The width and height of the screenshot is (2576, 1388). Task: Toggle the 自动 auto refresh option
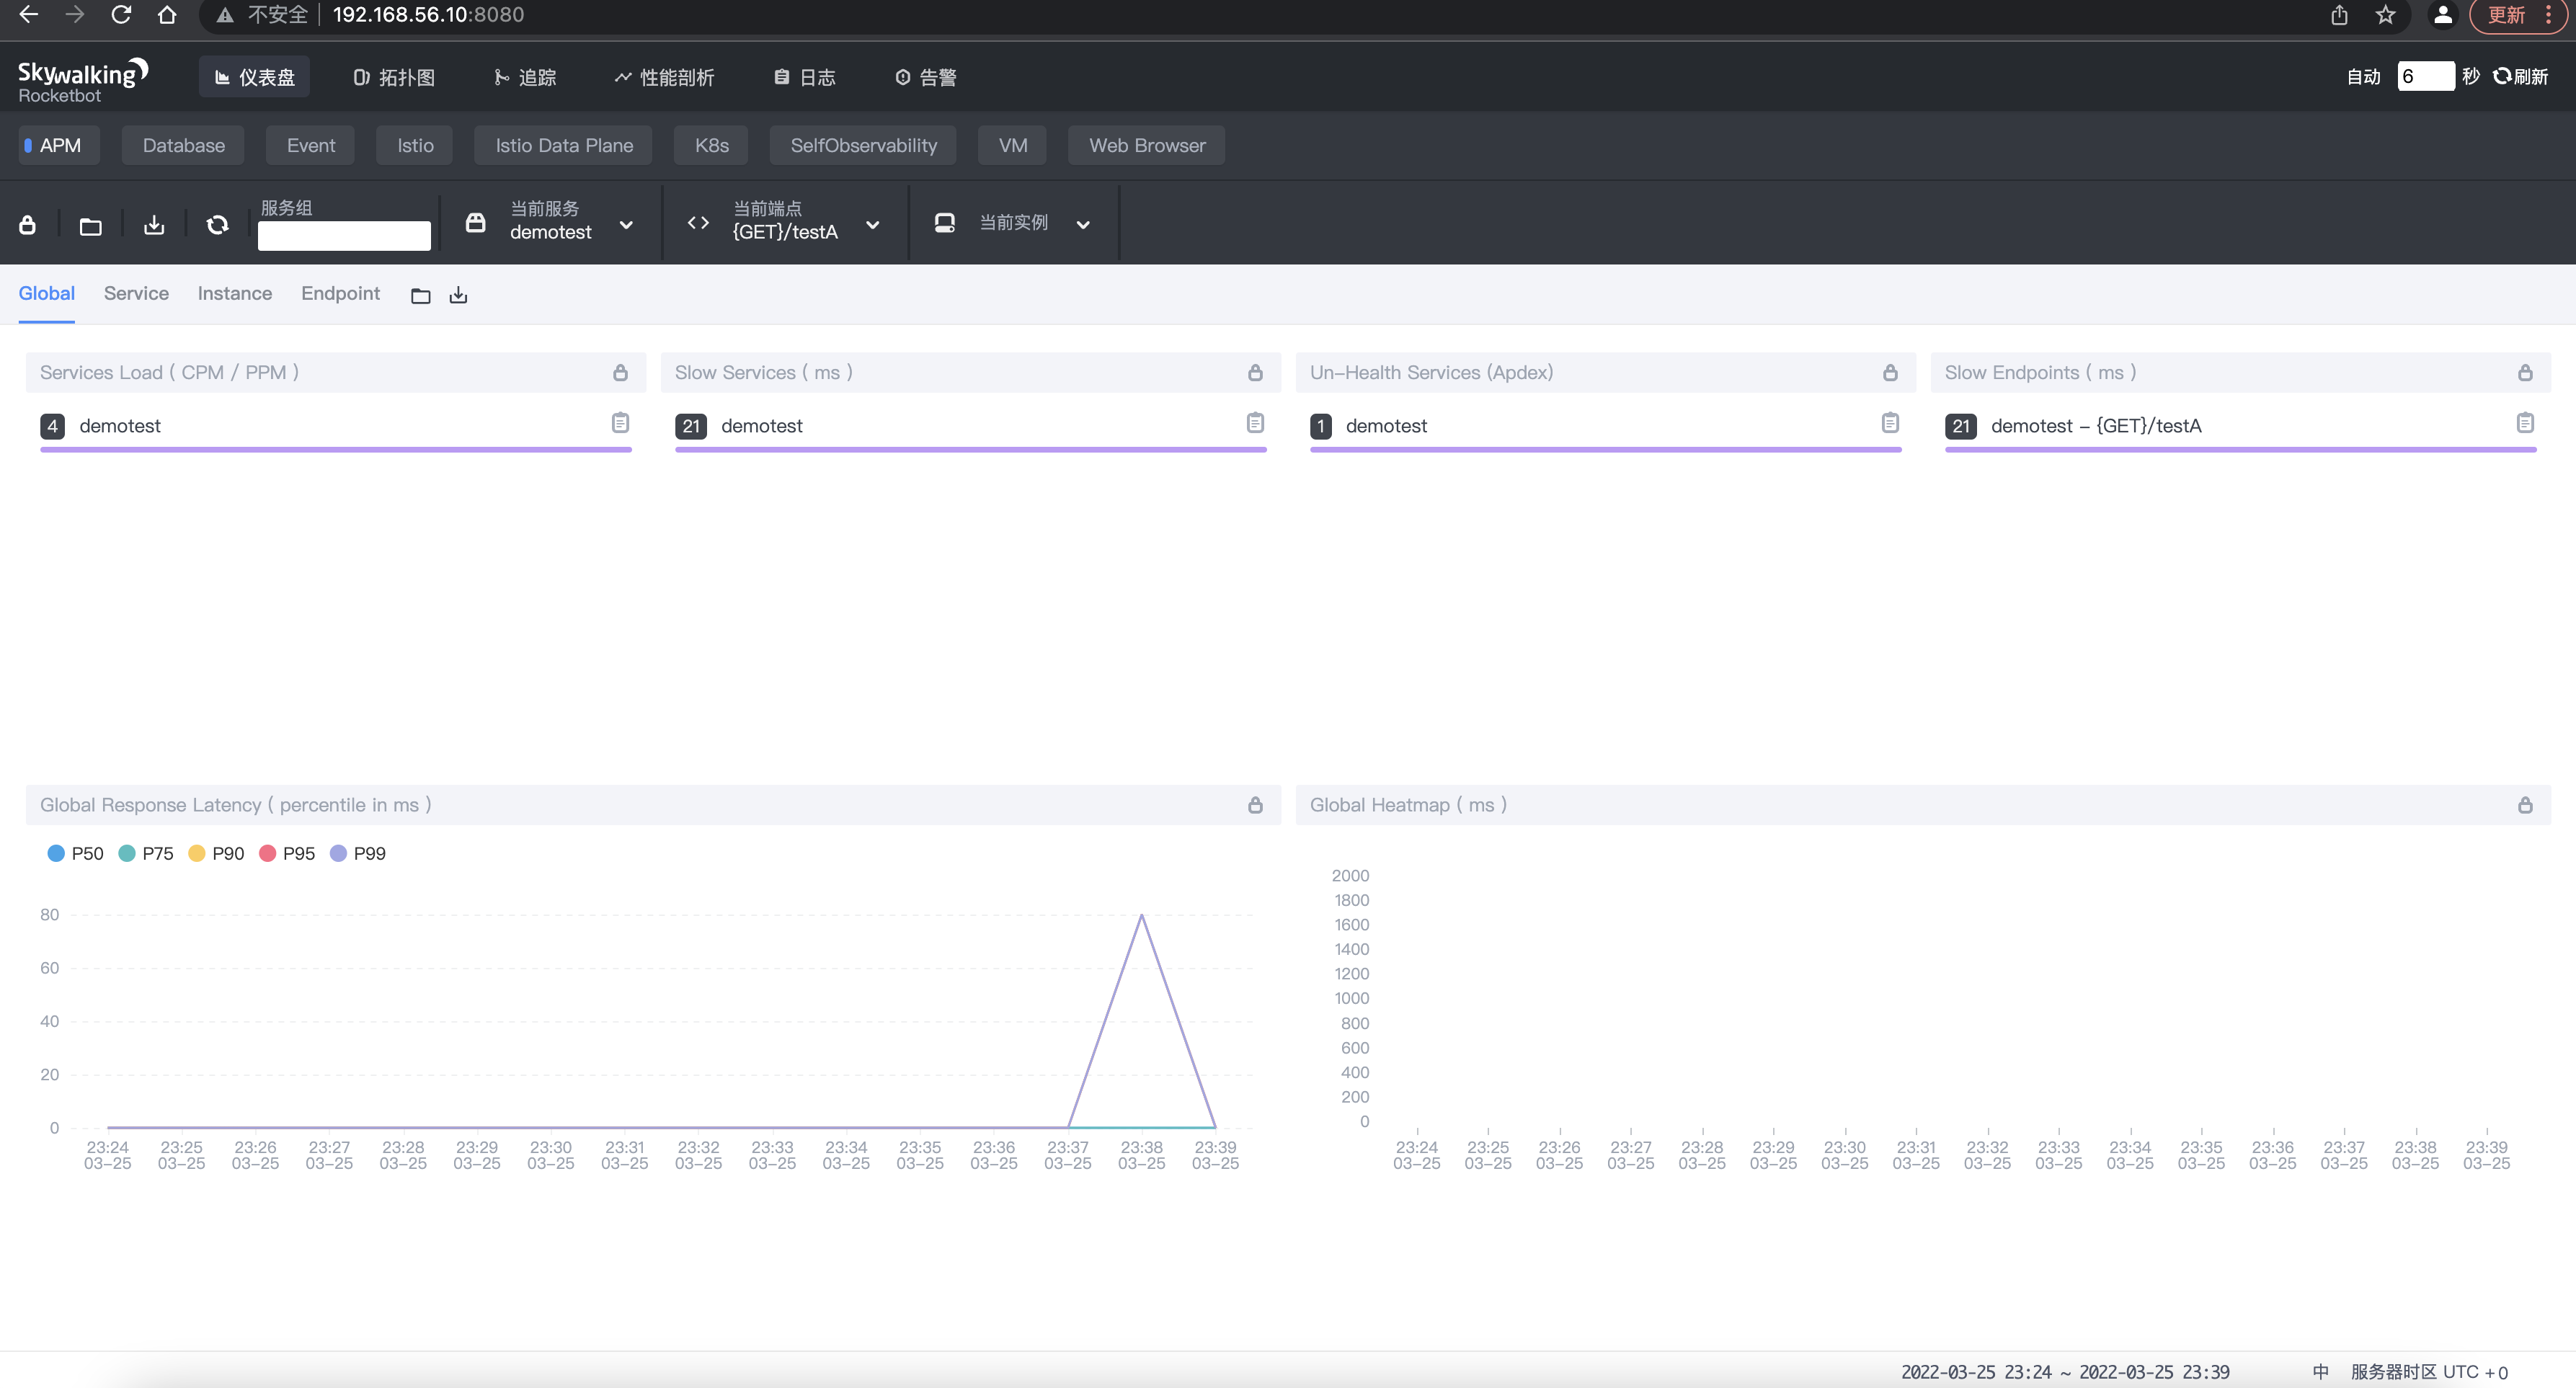2363,77
